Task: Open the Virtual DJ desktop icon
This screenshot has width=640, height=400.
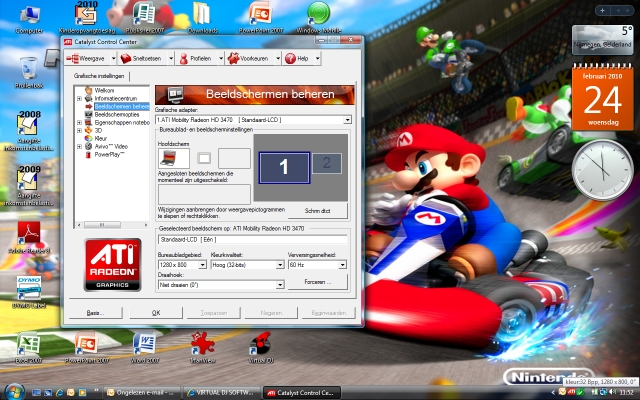Action: click(260, 347)
